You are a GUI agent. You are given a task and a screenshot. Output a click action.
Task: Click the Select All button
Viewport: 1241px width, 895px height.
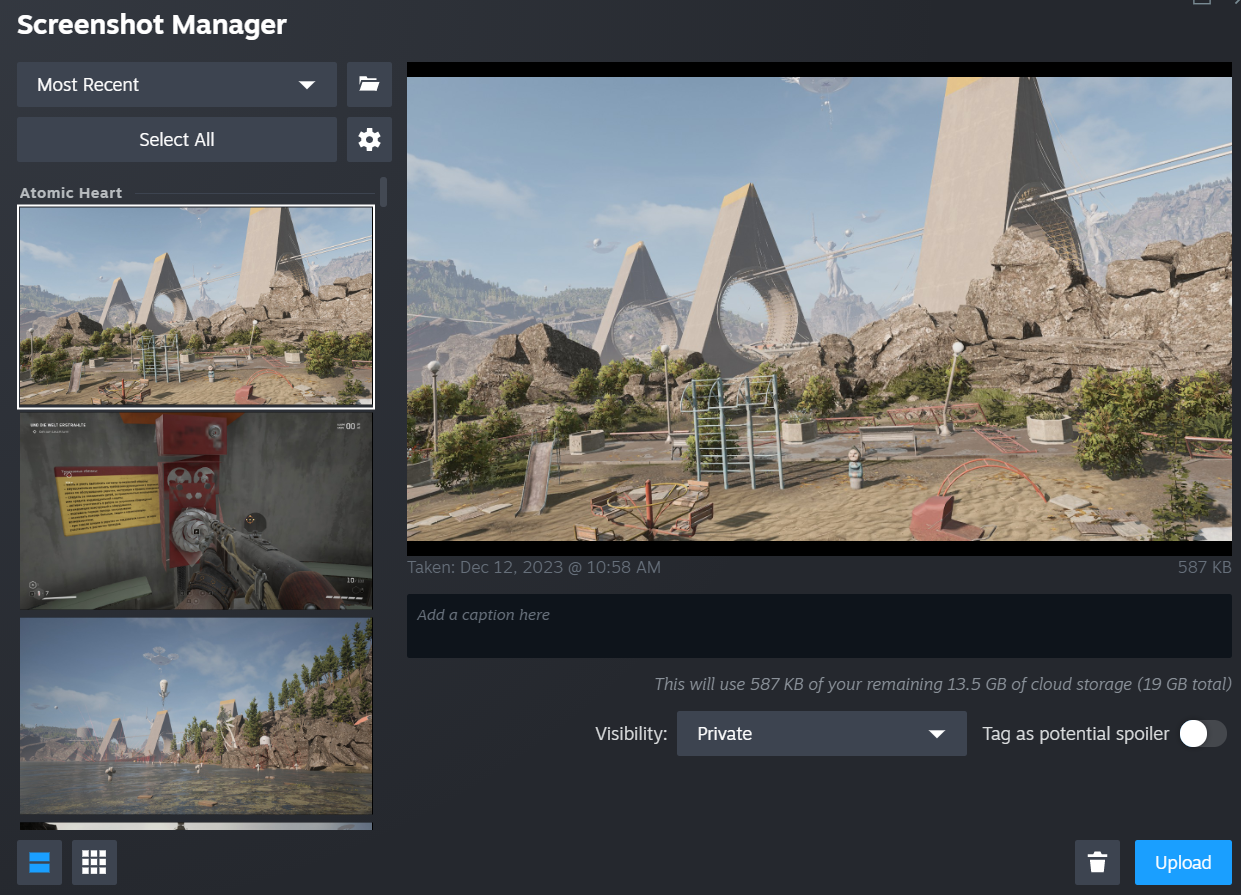pos(177,139)
